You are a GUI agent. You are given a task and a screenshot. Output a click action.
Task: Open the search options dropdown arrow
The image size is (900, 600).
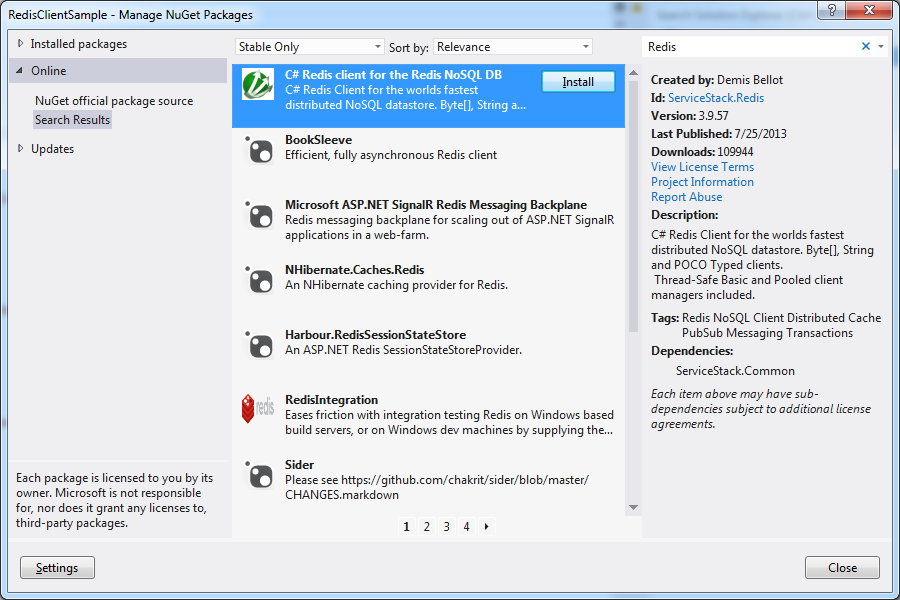click(881, 47)
